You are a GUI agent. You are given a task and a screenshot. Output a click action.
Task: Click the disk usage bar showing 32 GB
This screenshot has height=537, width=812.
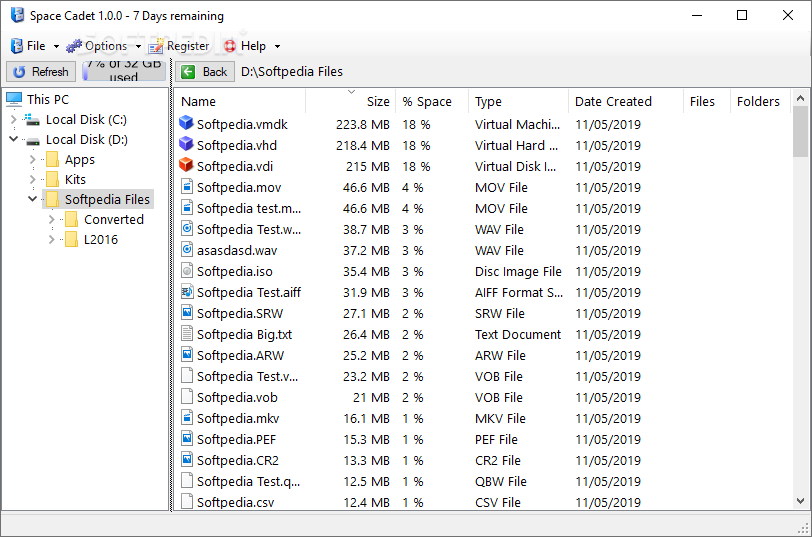coord(124,71)
